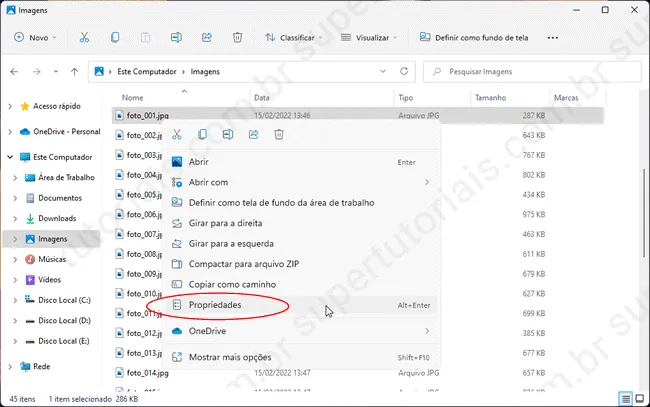Choose Abrir in the context menu
The height and width of the screenshot is (407, 650).
pyautogui.click(x=301, y=162)
